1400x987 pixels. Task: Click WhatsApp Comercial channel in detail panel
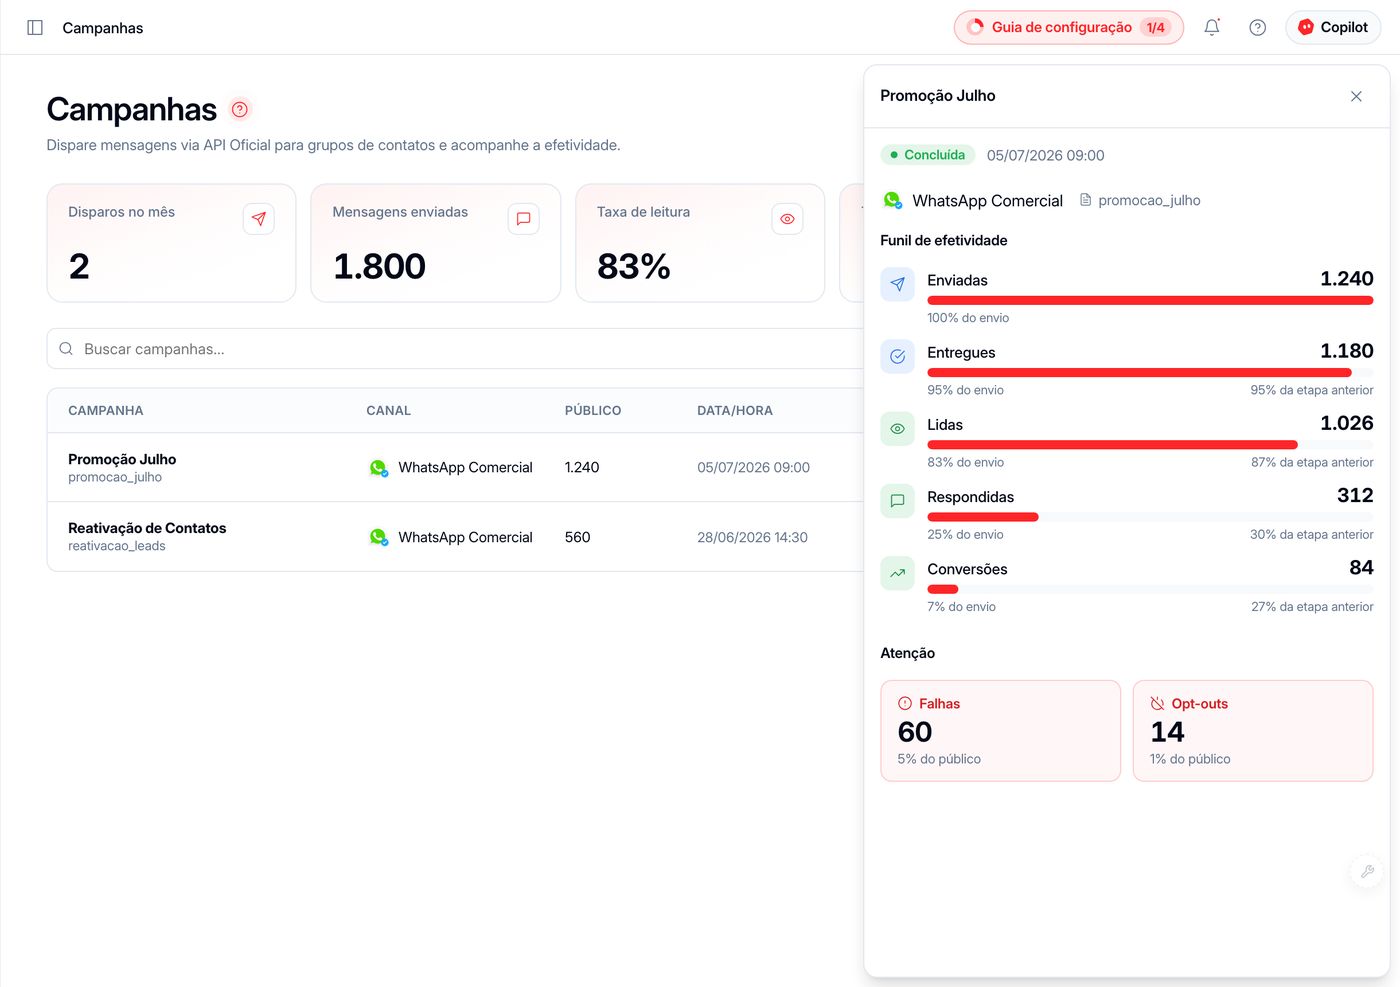coord(987,201)
